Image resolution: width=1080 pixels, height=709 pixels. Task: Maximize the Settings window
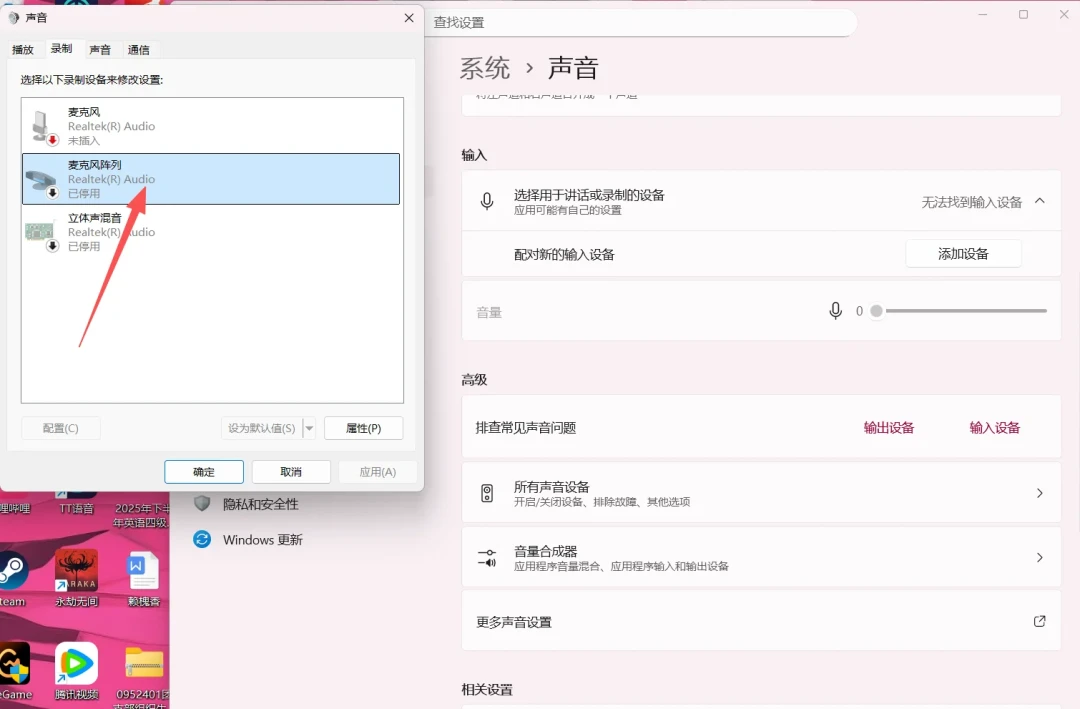click(1024, 14)
